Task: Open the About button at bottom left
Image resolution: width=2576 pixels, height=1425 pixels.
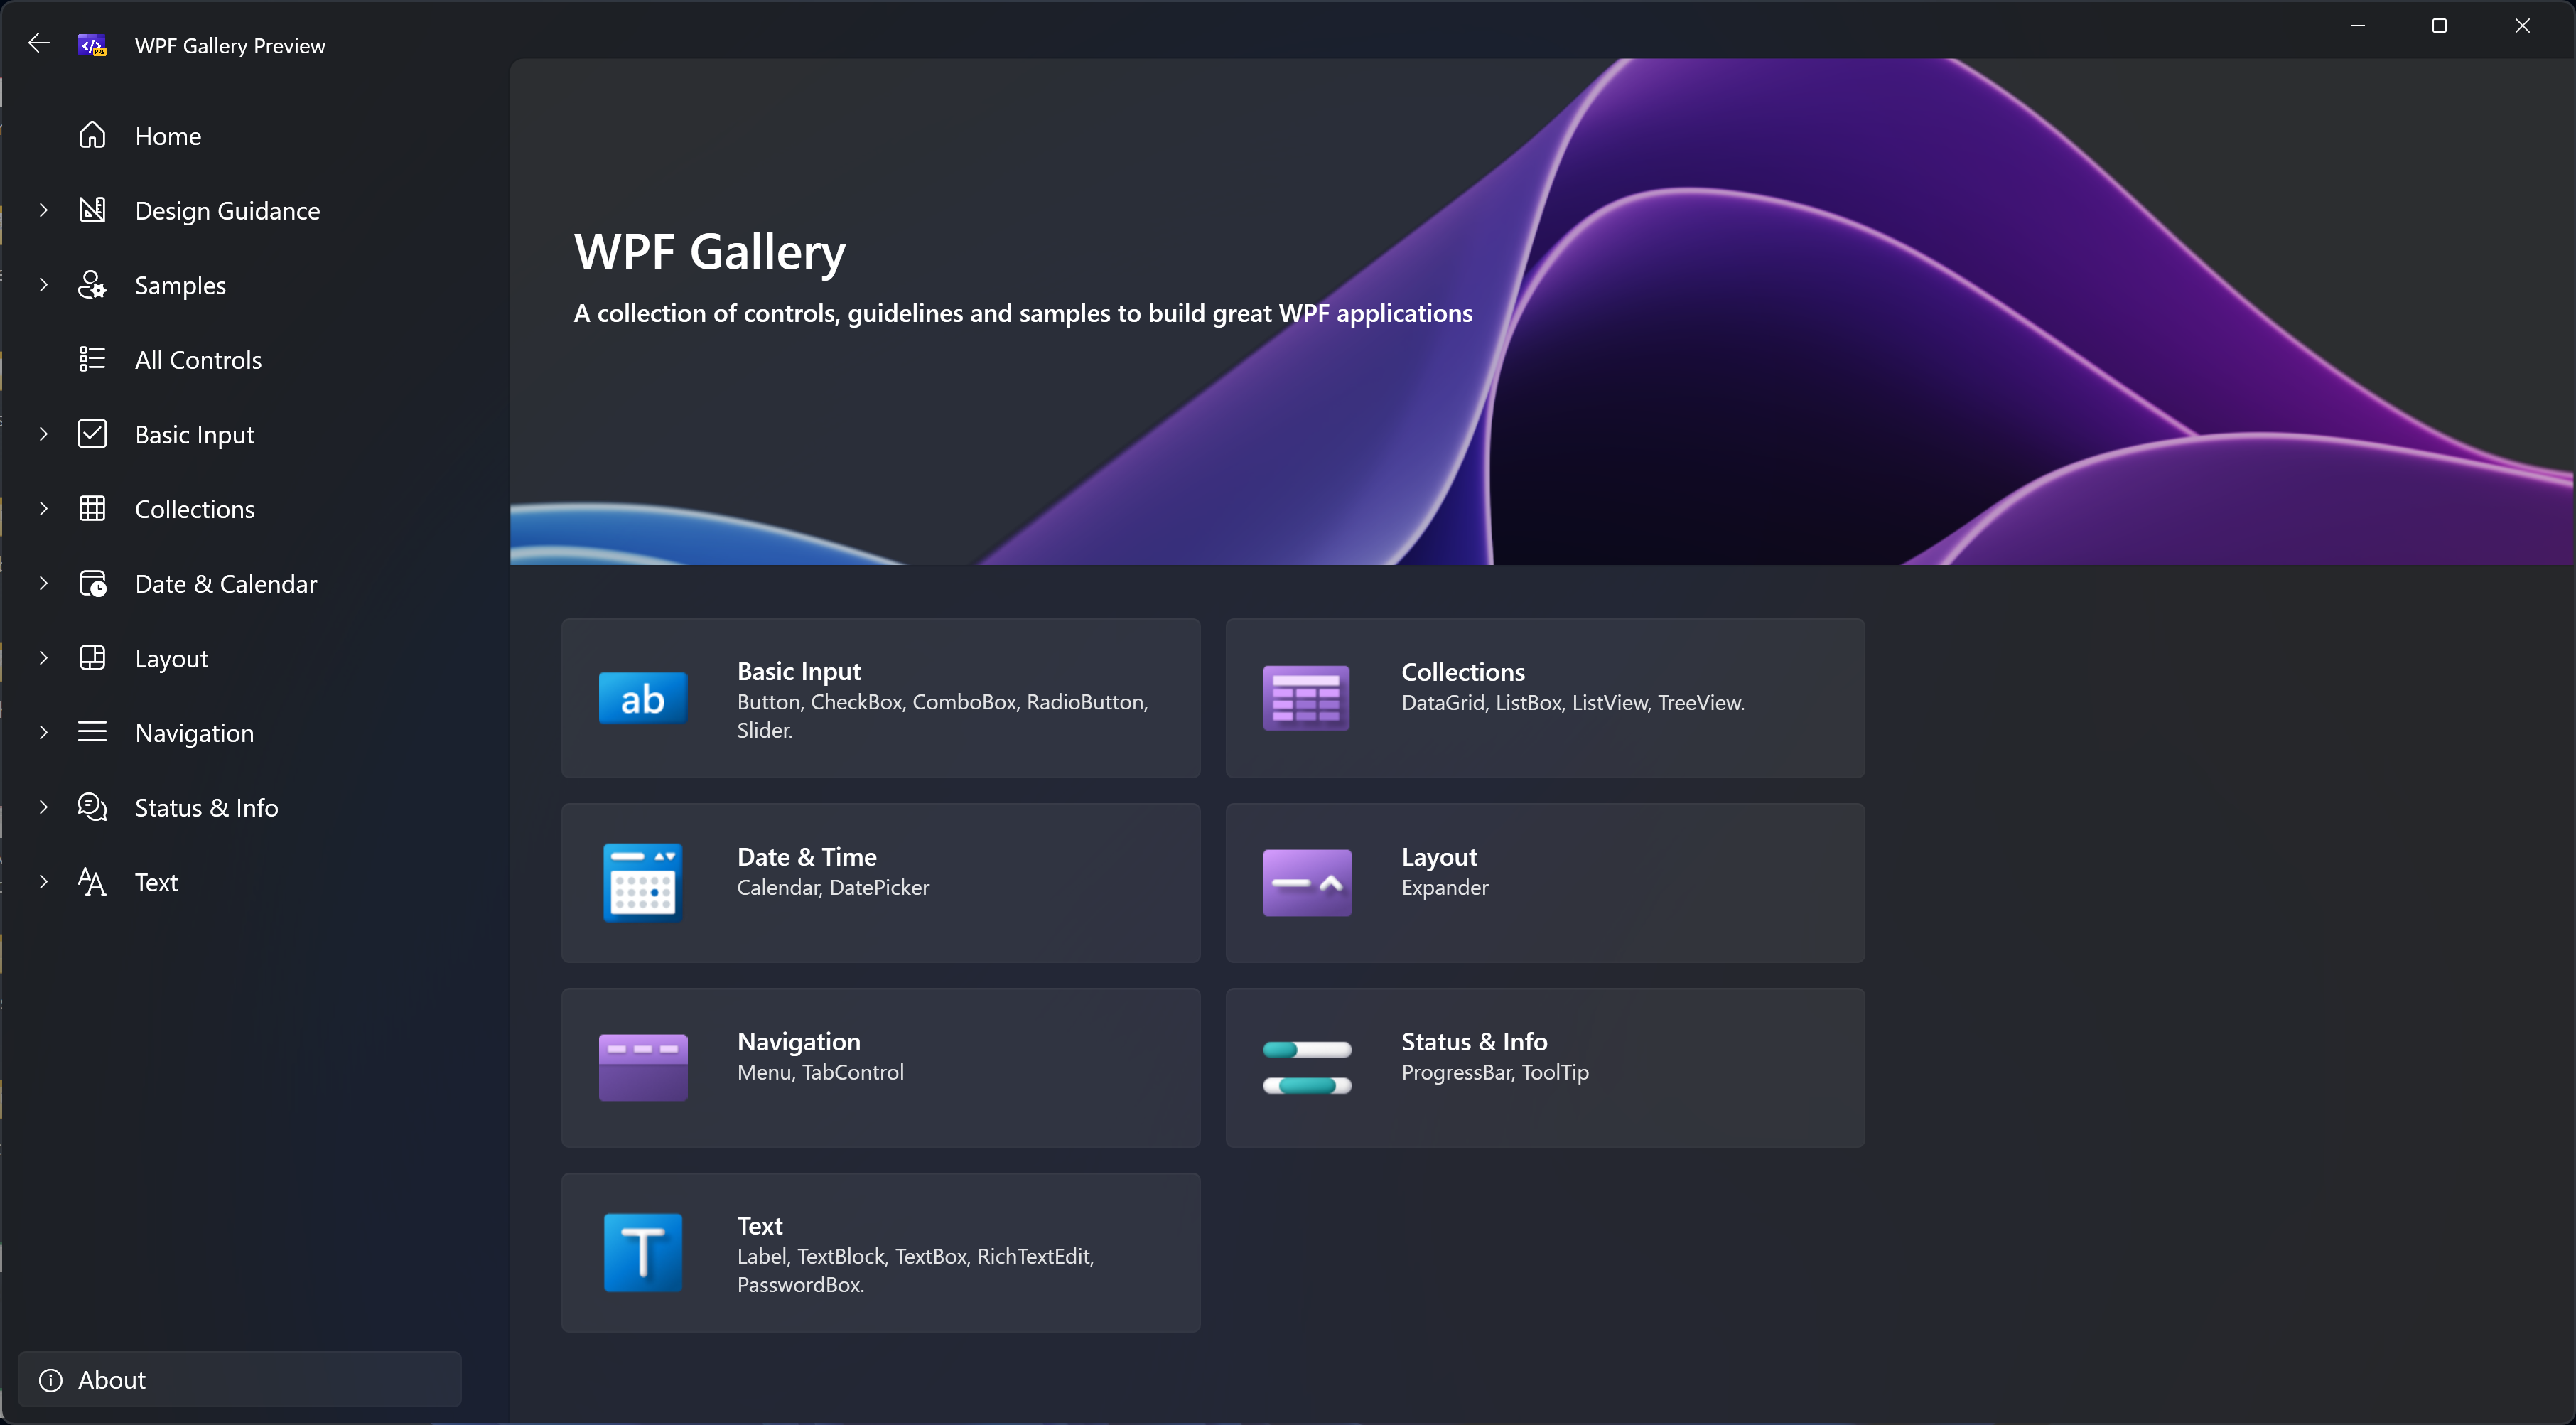Action: point(240,1380)
